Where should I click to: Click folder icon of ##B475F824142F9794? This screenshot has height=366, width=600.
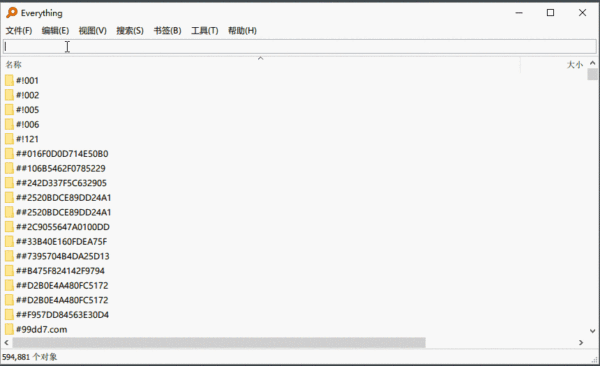[9, 271]
